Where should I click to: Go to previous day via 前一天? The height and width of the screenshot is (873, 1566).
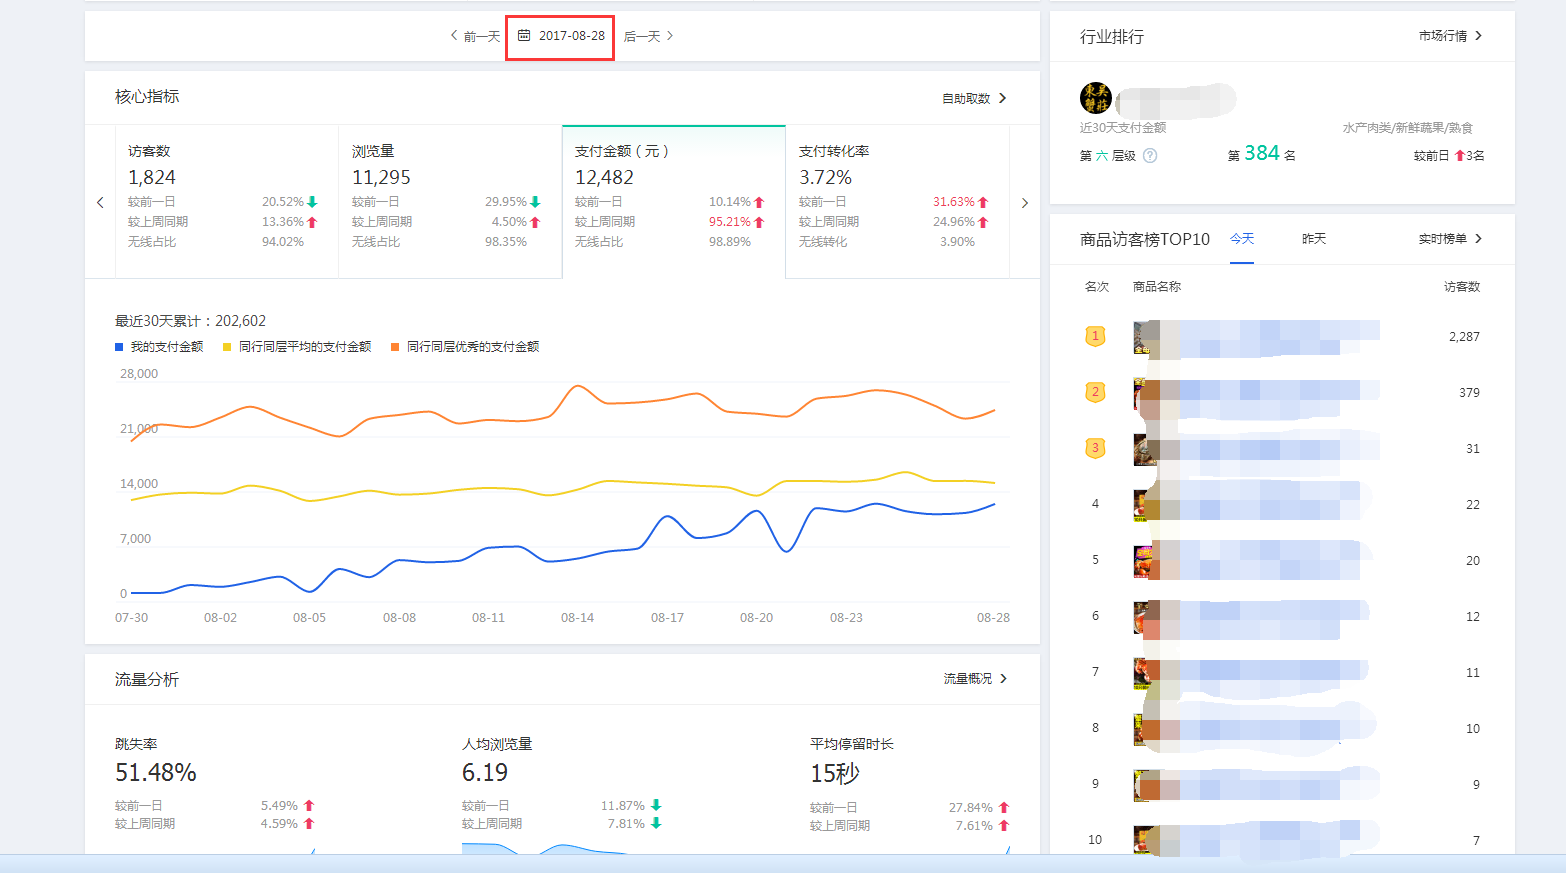click(x=475, y=36)
